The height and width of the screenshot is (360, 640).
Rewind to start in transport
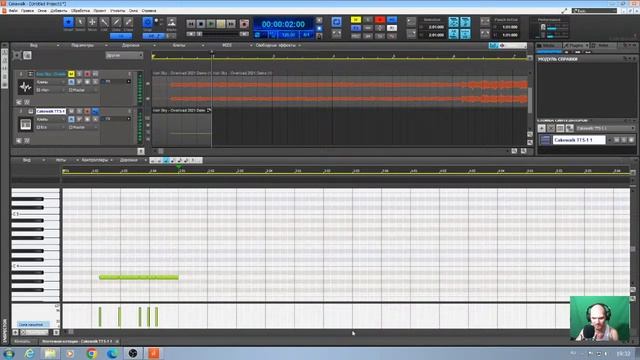pos(191,24)
